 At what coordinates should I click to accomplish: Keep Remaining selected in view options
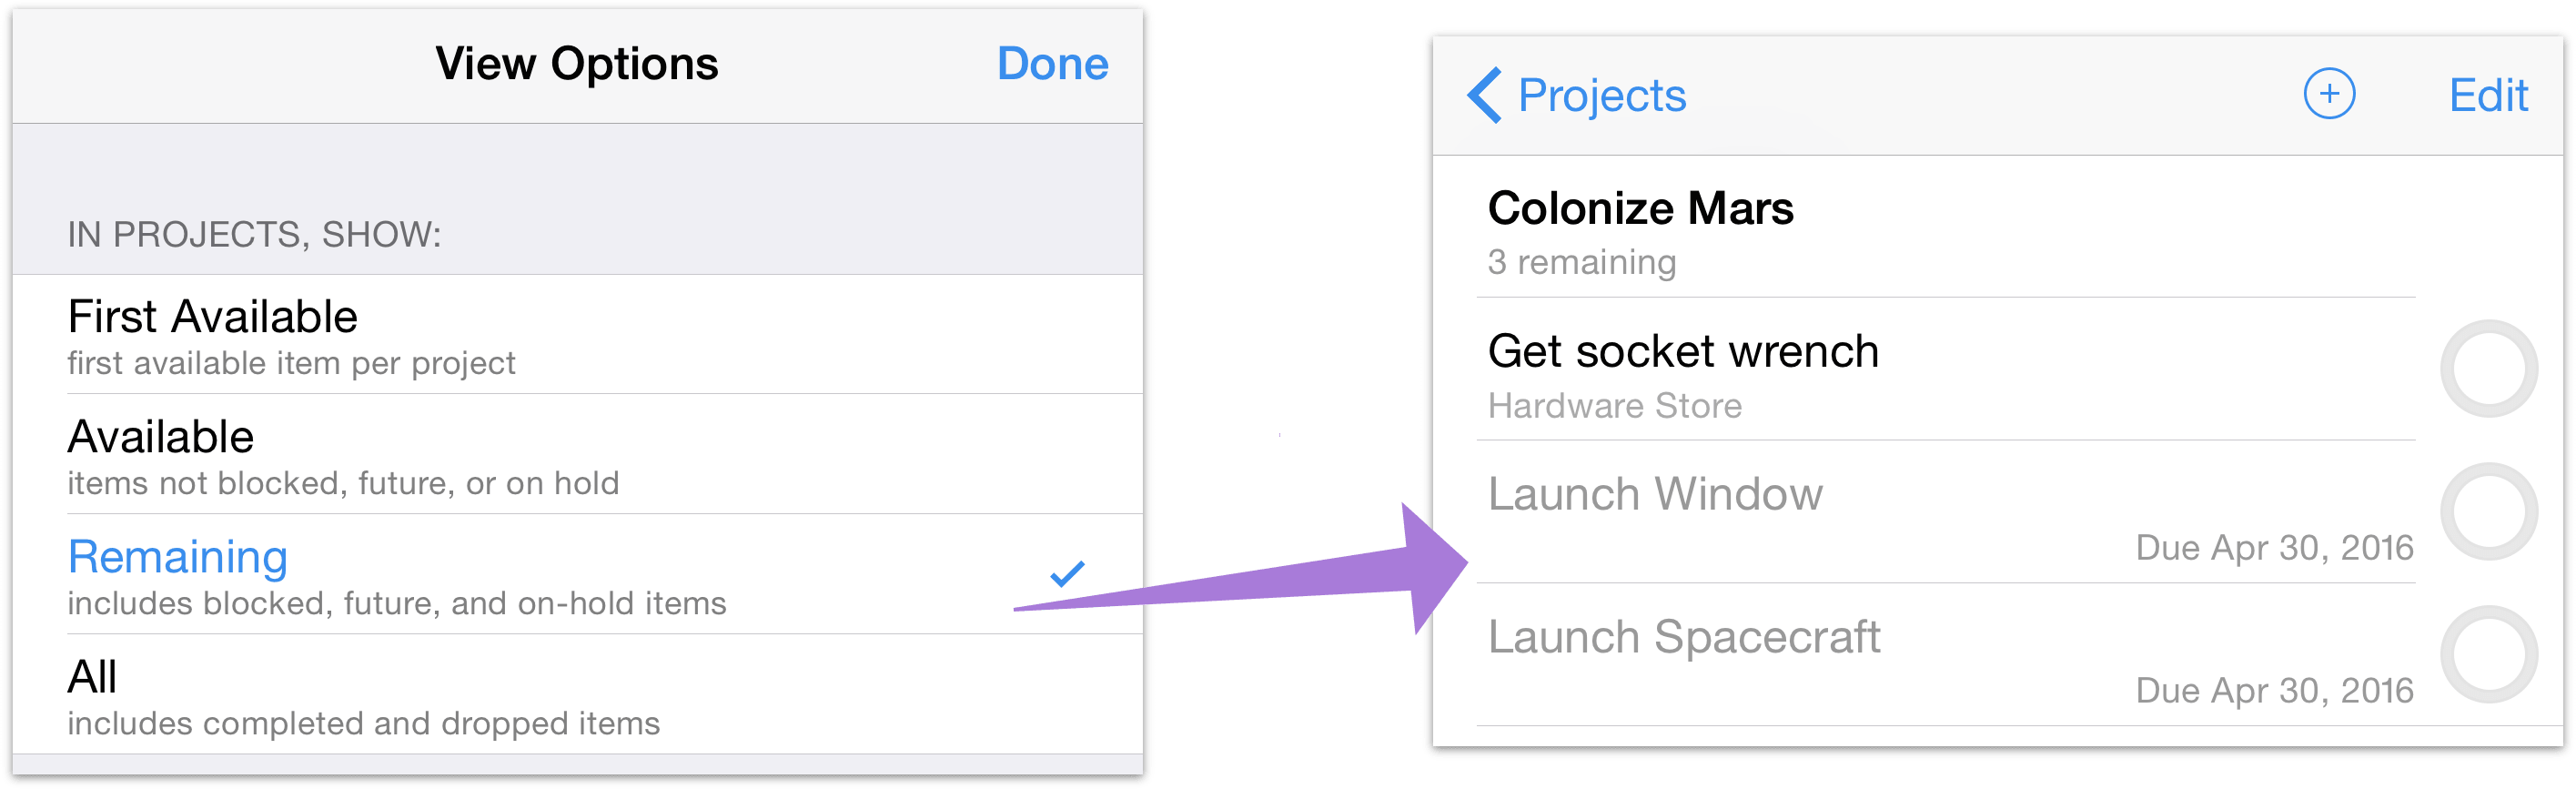(x=177, y=557)
